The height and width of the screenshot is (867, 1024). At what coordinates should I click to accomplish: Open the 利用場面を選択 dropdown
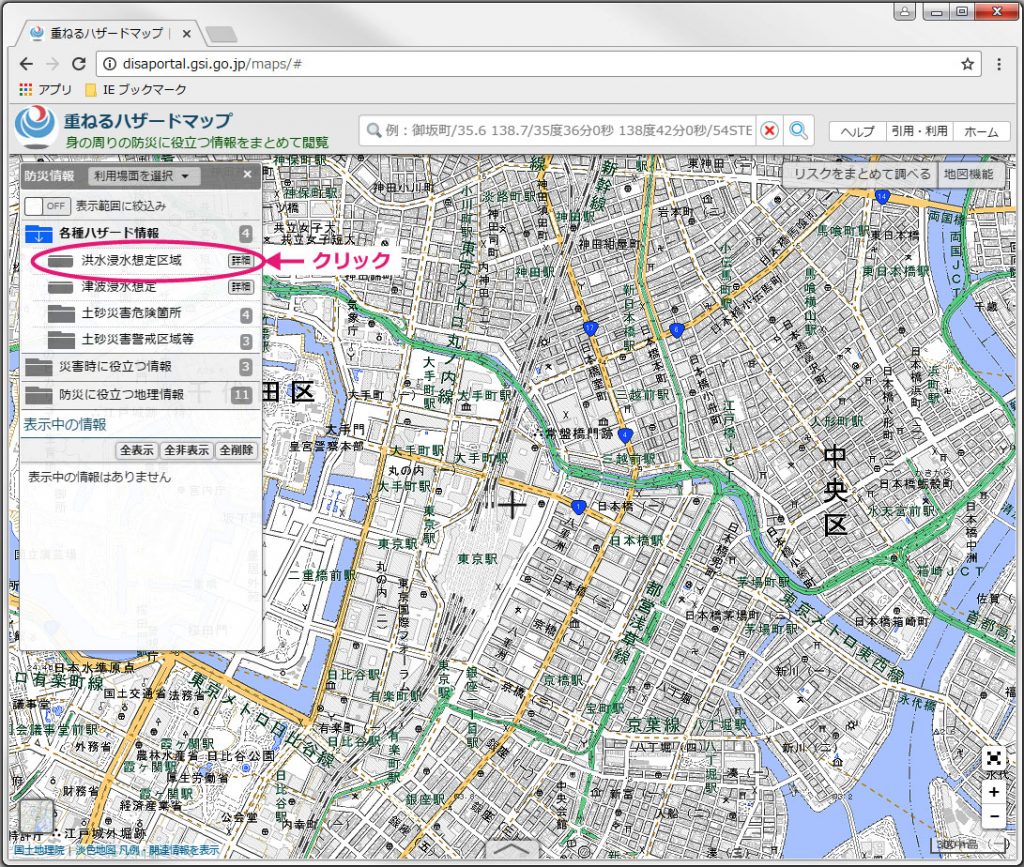(145, 176)
